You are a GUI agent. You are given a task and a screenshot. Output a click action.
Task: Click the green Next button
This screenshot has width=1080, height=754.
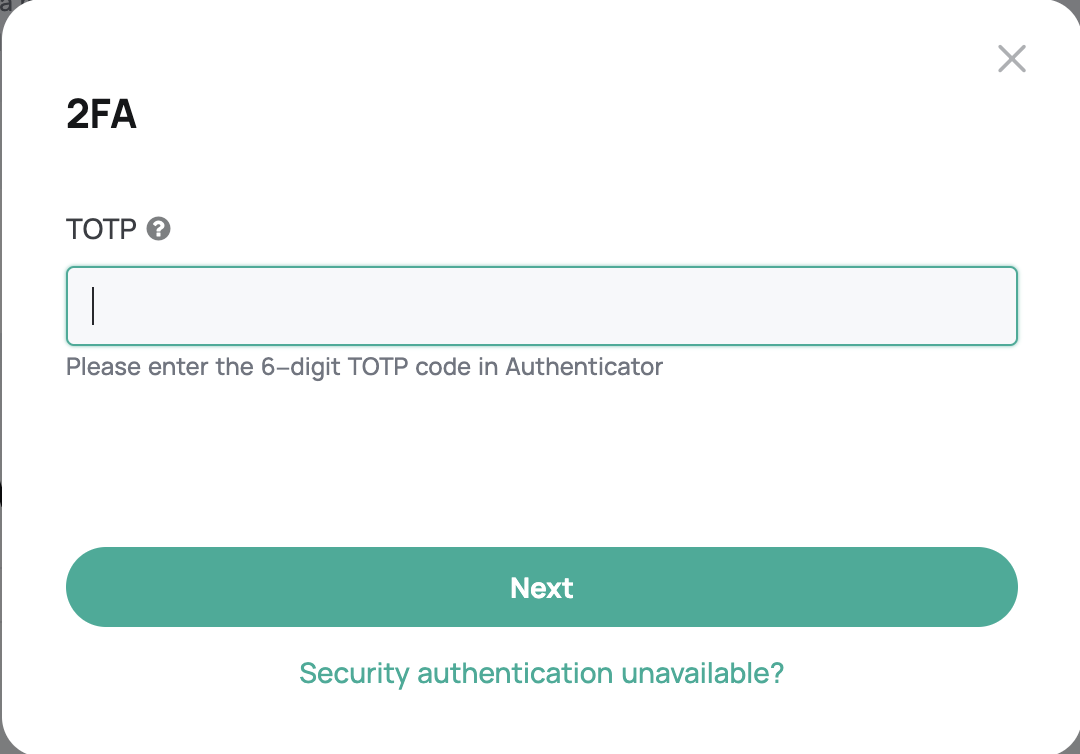[x=541, y=587]
